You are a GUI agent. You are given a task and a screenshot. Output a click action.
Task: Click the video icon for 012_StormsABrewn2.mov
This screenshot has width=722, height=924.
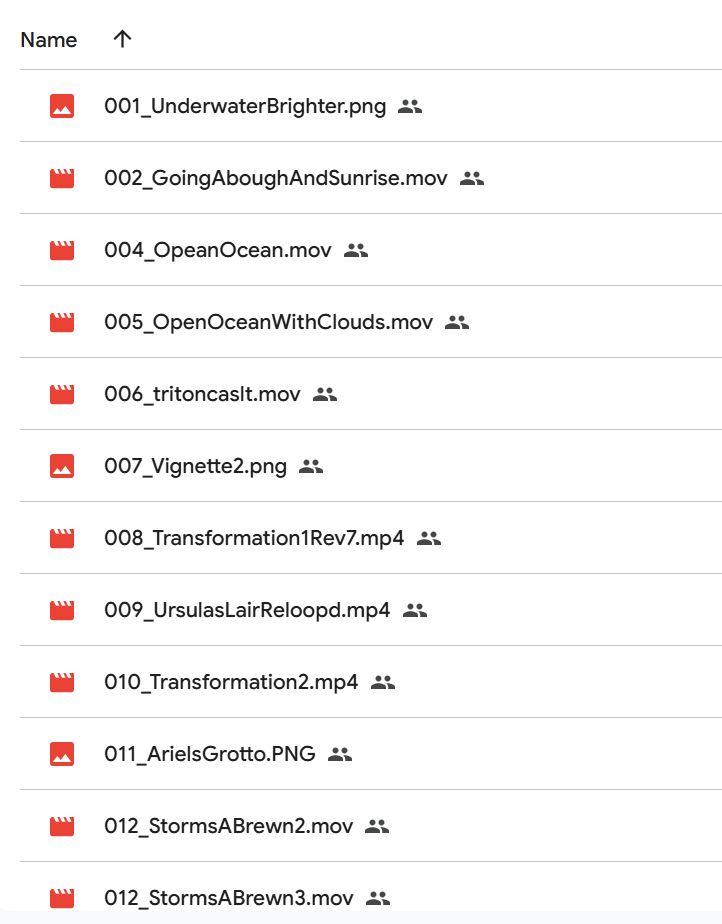(x=62, y=826)
